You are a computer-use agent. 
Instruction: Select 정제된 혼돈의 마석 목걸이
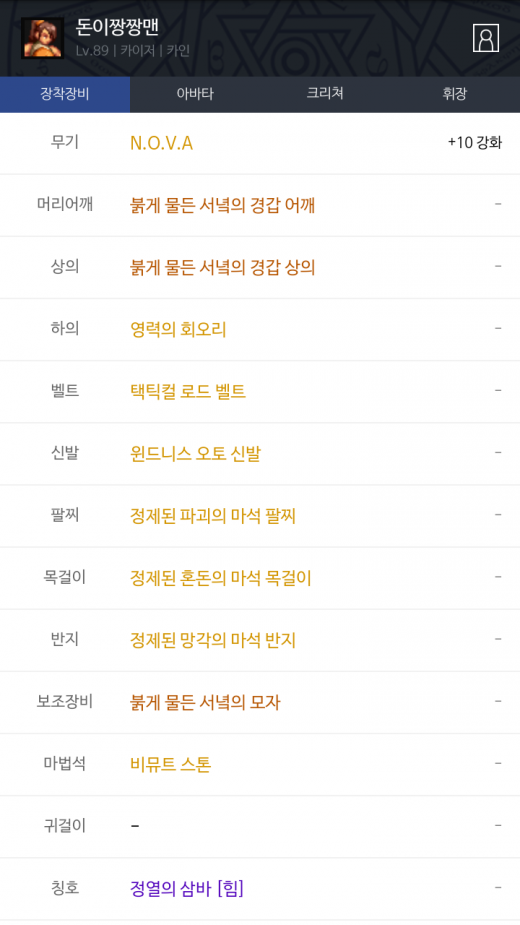(x=221, y=578)
